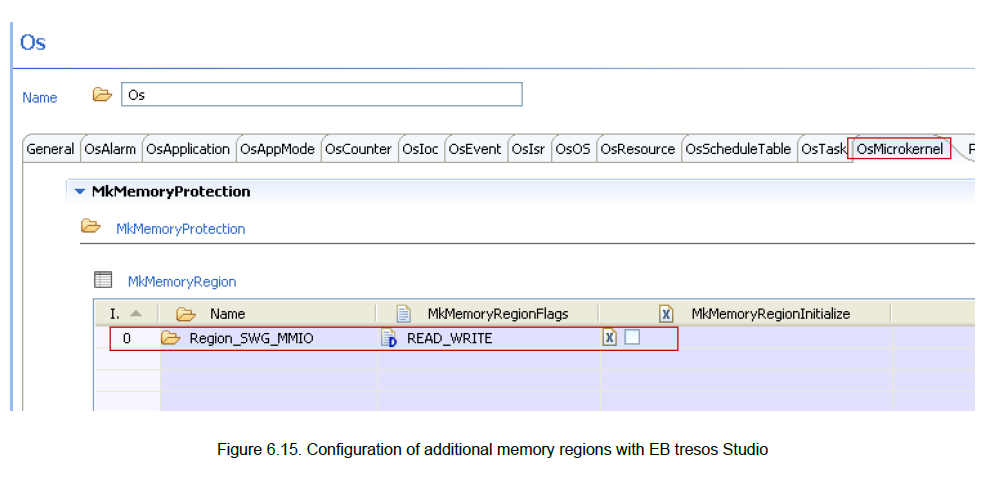Click the Name column header

point(268,313)
